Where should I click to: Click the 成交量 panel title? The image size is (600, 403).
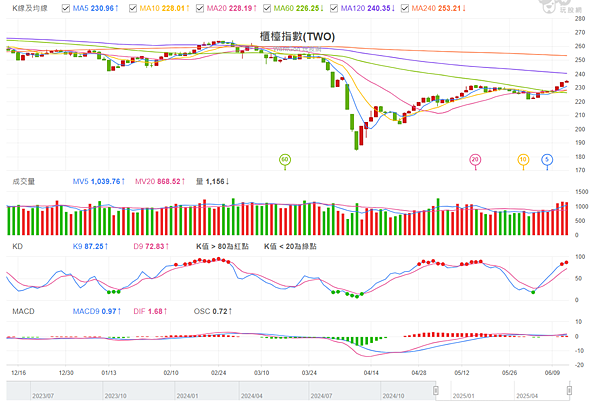point(24,181)
